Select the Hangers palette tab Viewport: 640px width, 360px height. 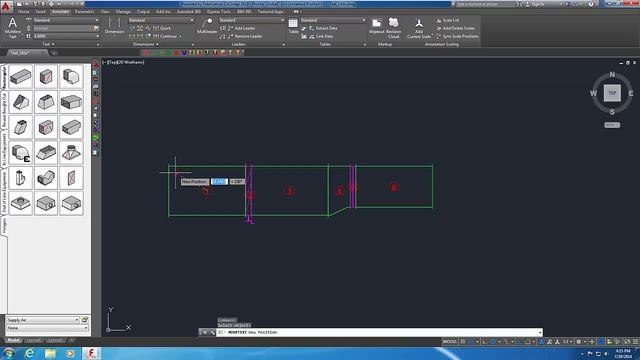click(4, 226)
